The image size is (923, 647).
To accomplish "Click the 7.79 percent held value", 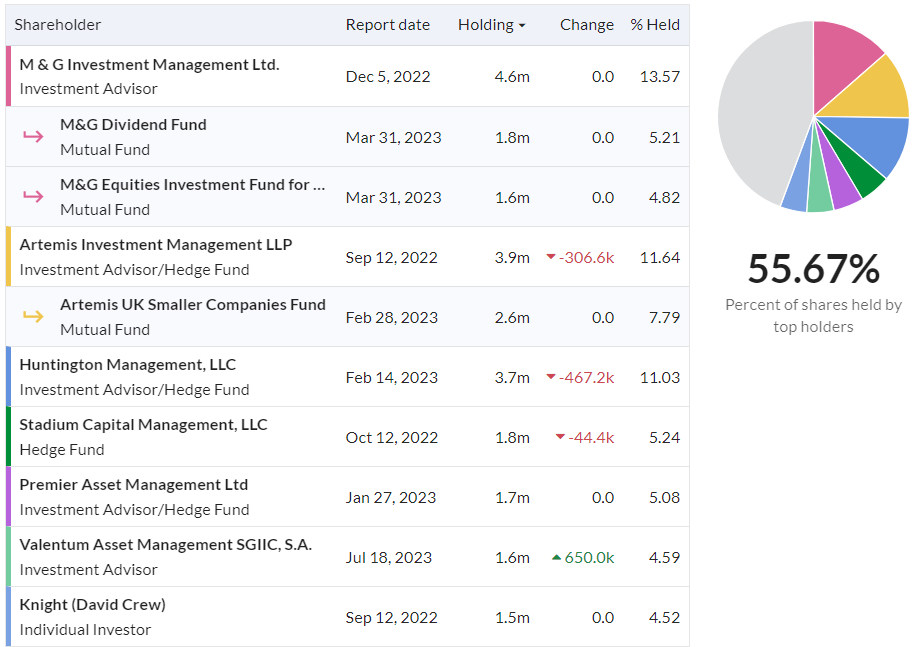I will pyautogui.click(x=664, y=317).
